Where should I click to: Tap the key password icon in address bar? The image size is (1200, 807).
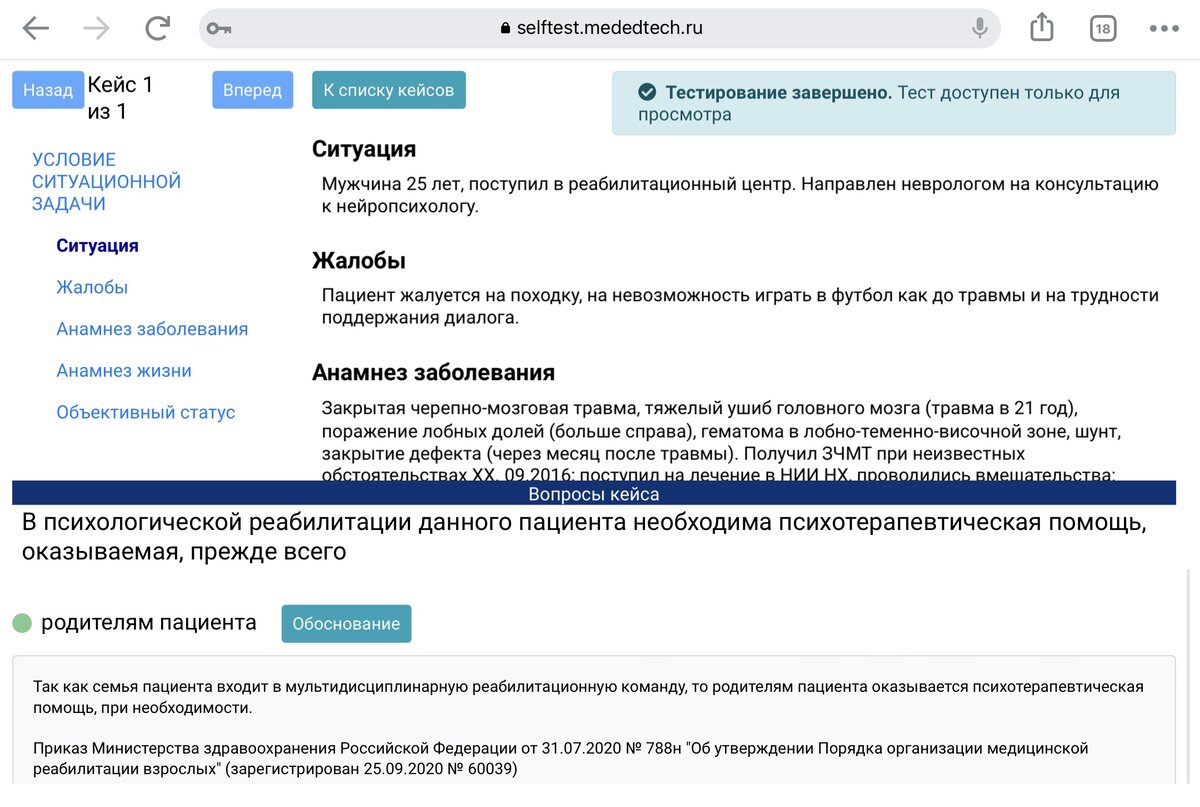[x=219, y=29]
